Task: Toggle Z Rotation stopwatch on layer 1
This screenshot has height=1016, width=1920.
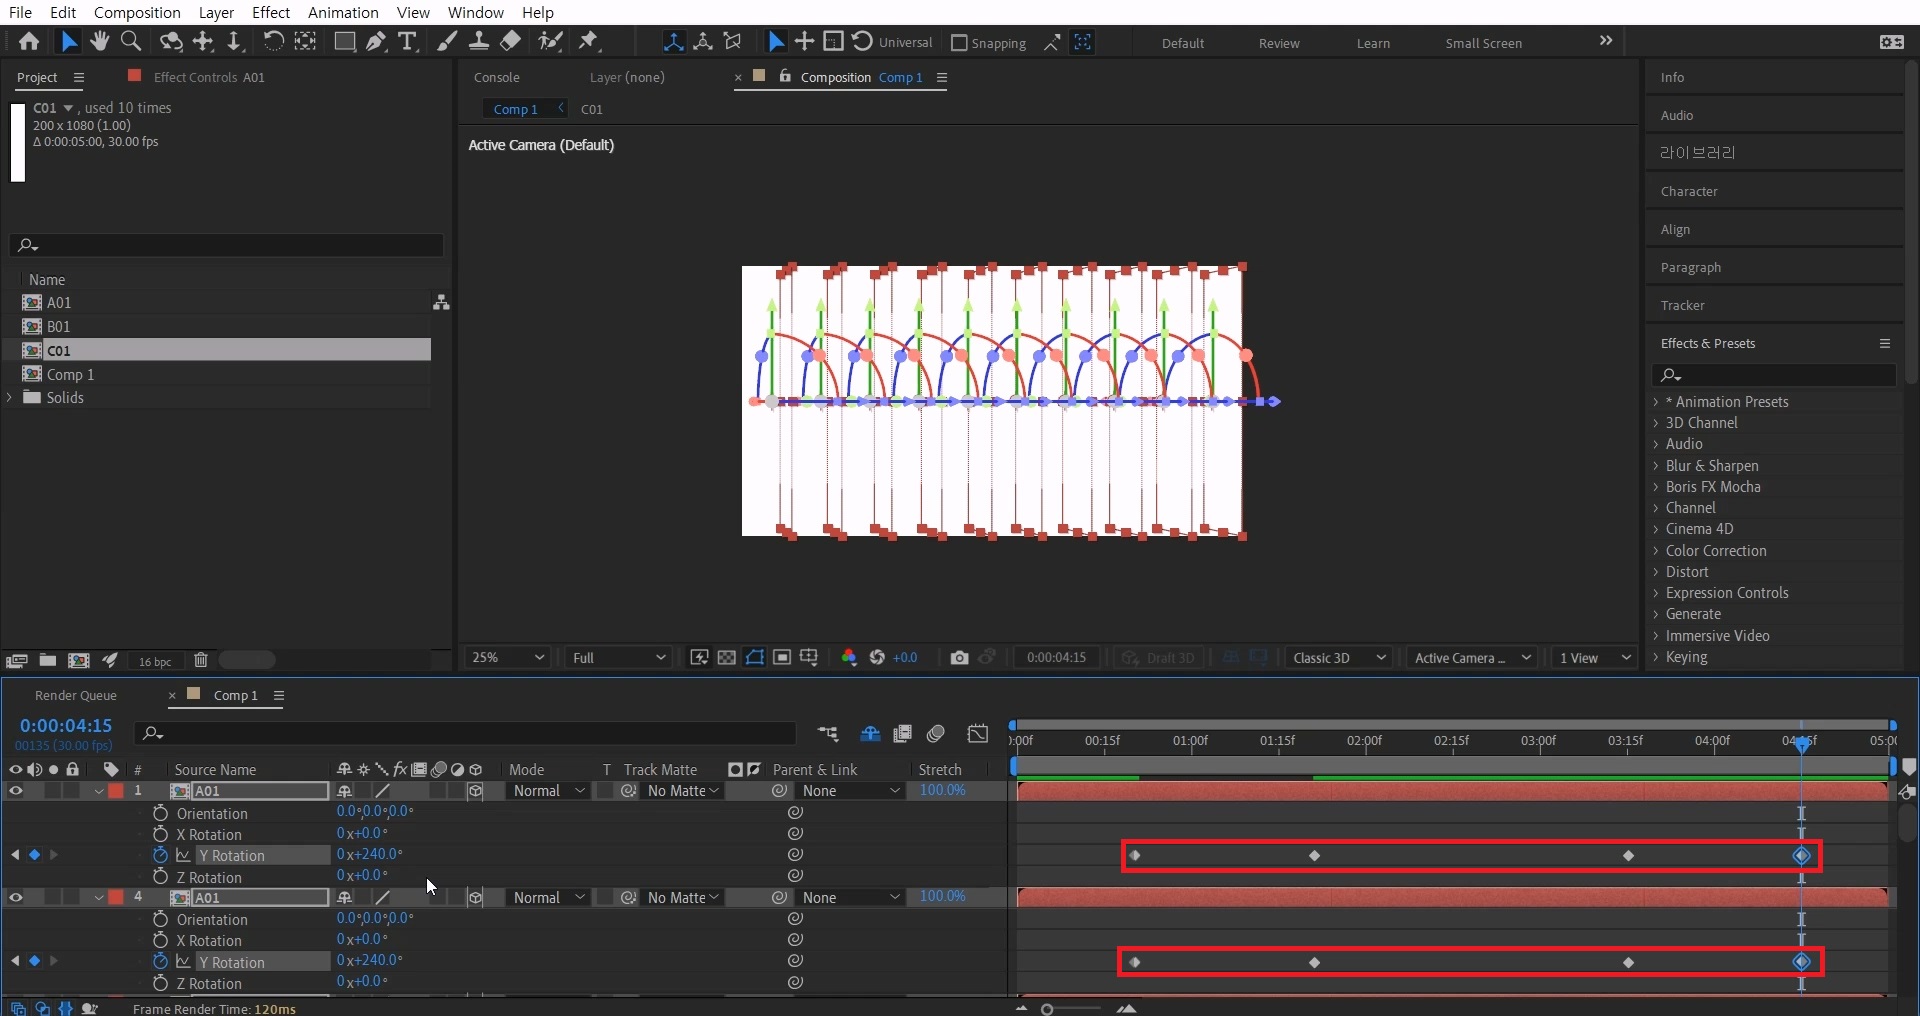Action: tap(160, 877)
